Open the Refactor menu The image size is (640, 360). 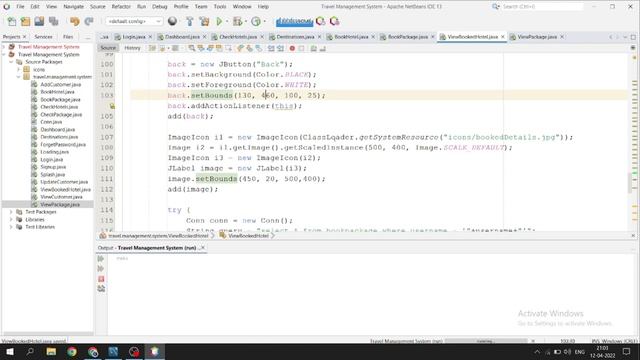coord(121,7)
